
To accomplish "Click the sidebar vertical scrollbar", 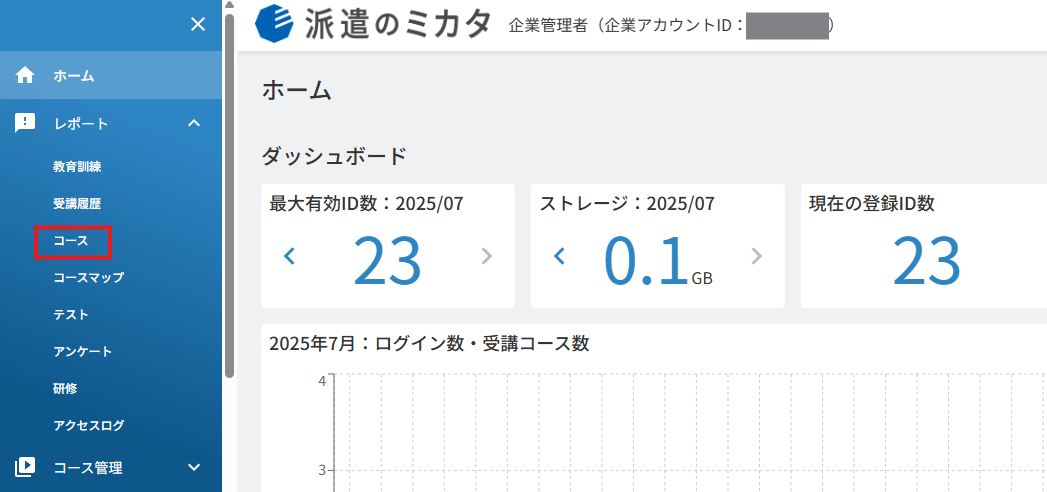I will pos(230,196).
